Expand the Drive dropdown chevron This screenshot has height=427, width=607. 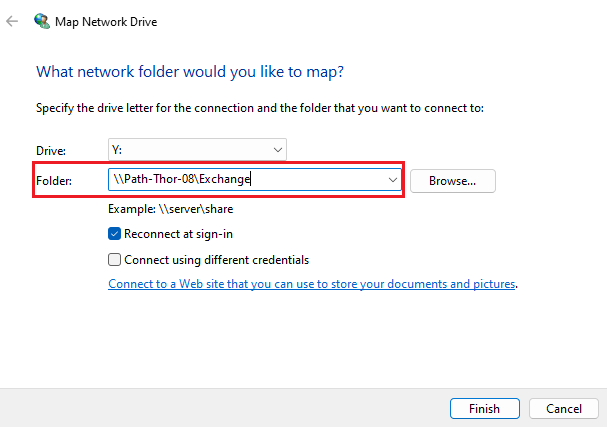(278, 150)
